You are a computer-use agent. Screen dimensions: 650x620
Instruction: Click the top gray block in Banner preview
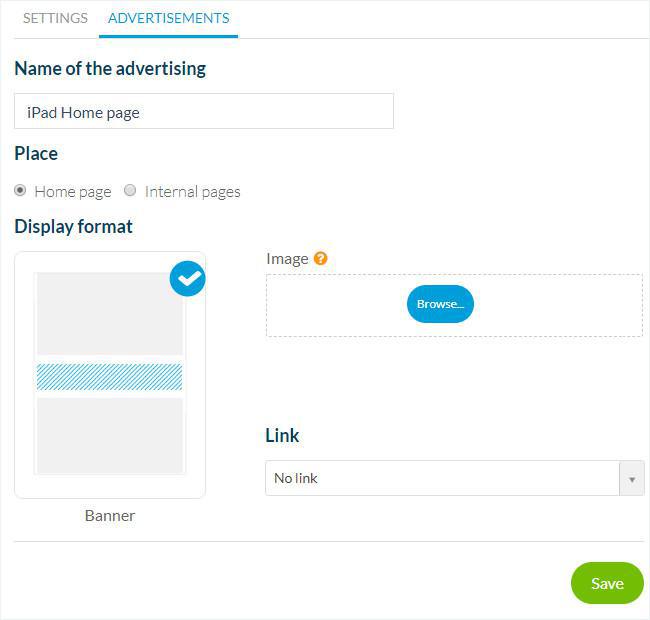pyautogui.click(x=110, y=313)
